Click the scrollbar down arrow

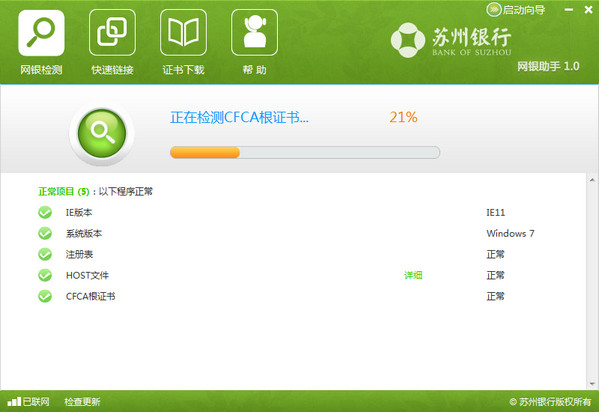(x=592, y=384)
